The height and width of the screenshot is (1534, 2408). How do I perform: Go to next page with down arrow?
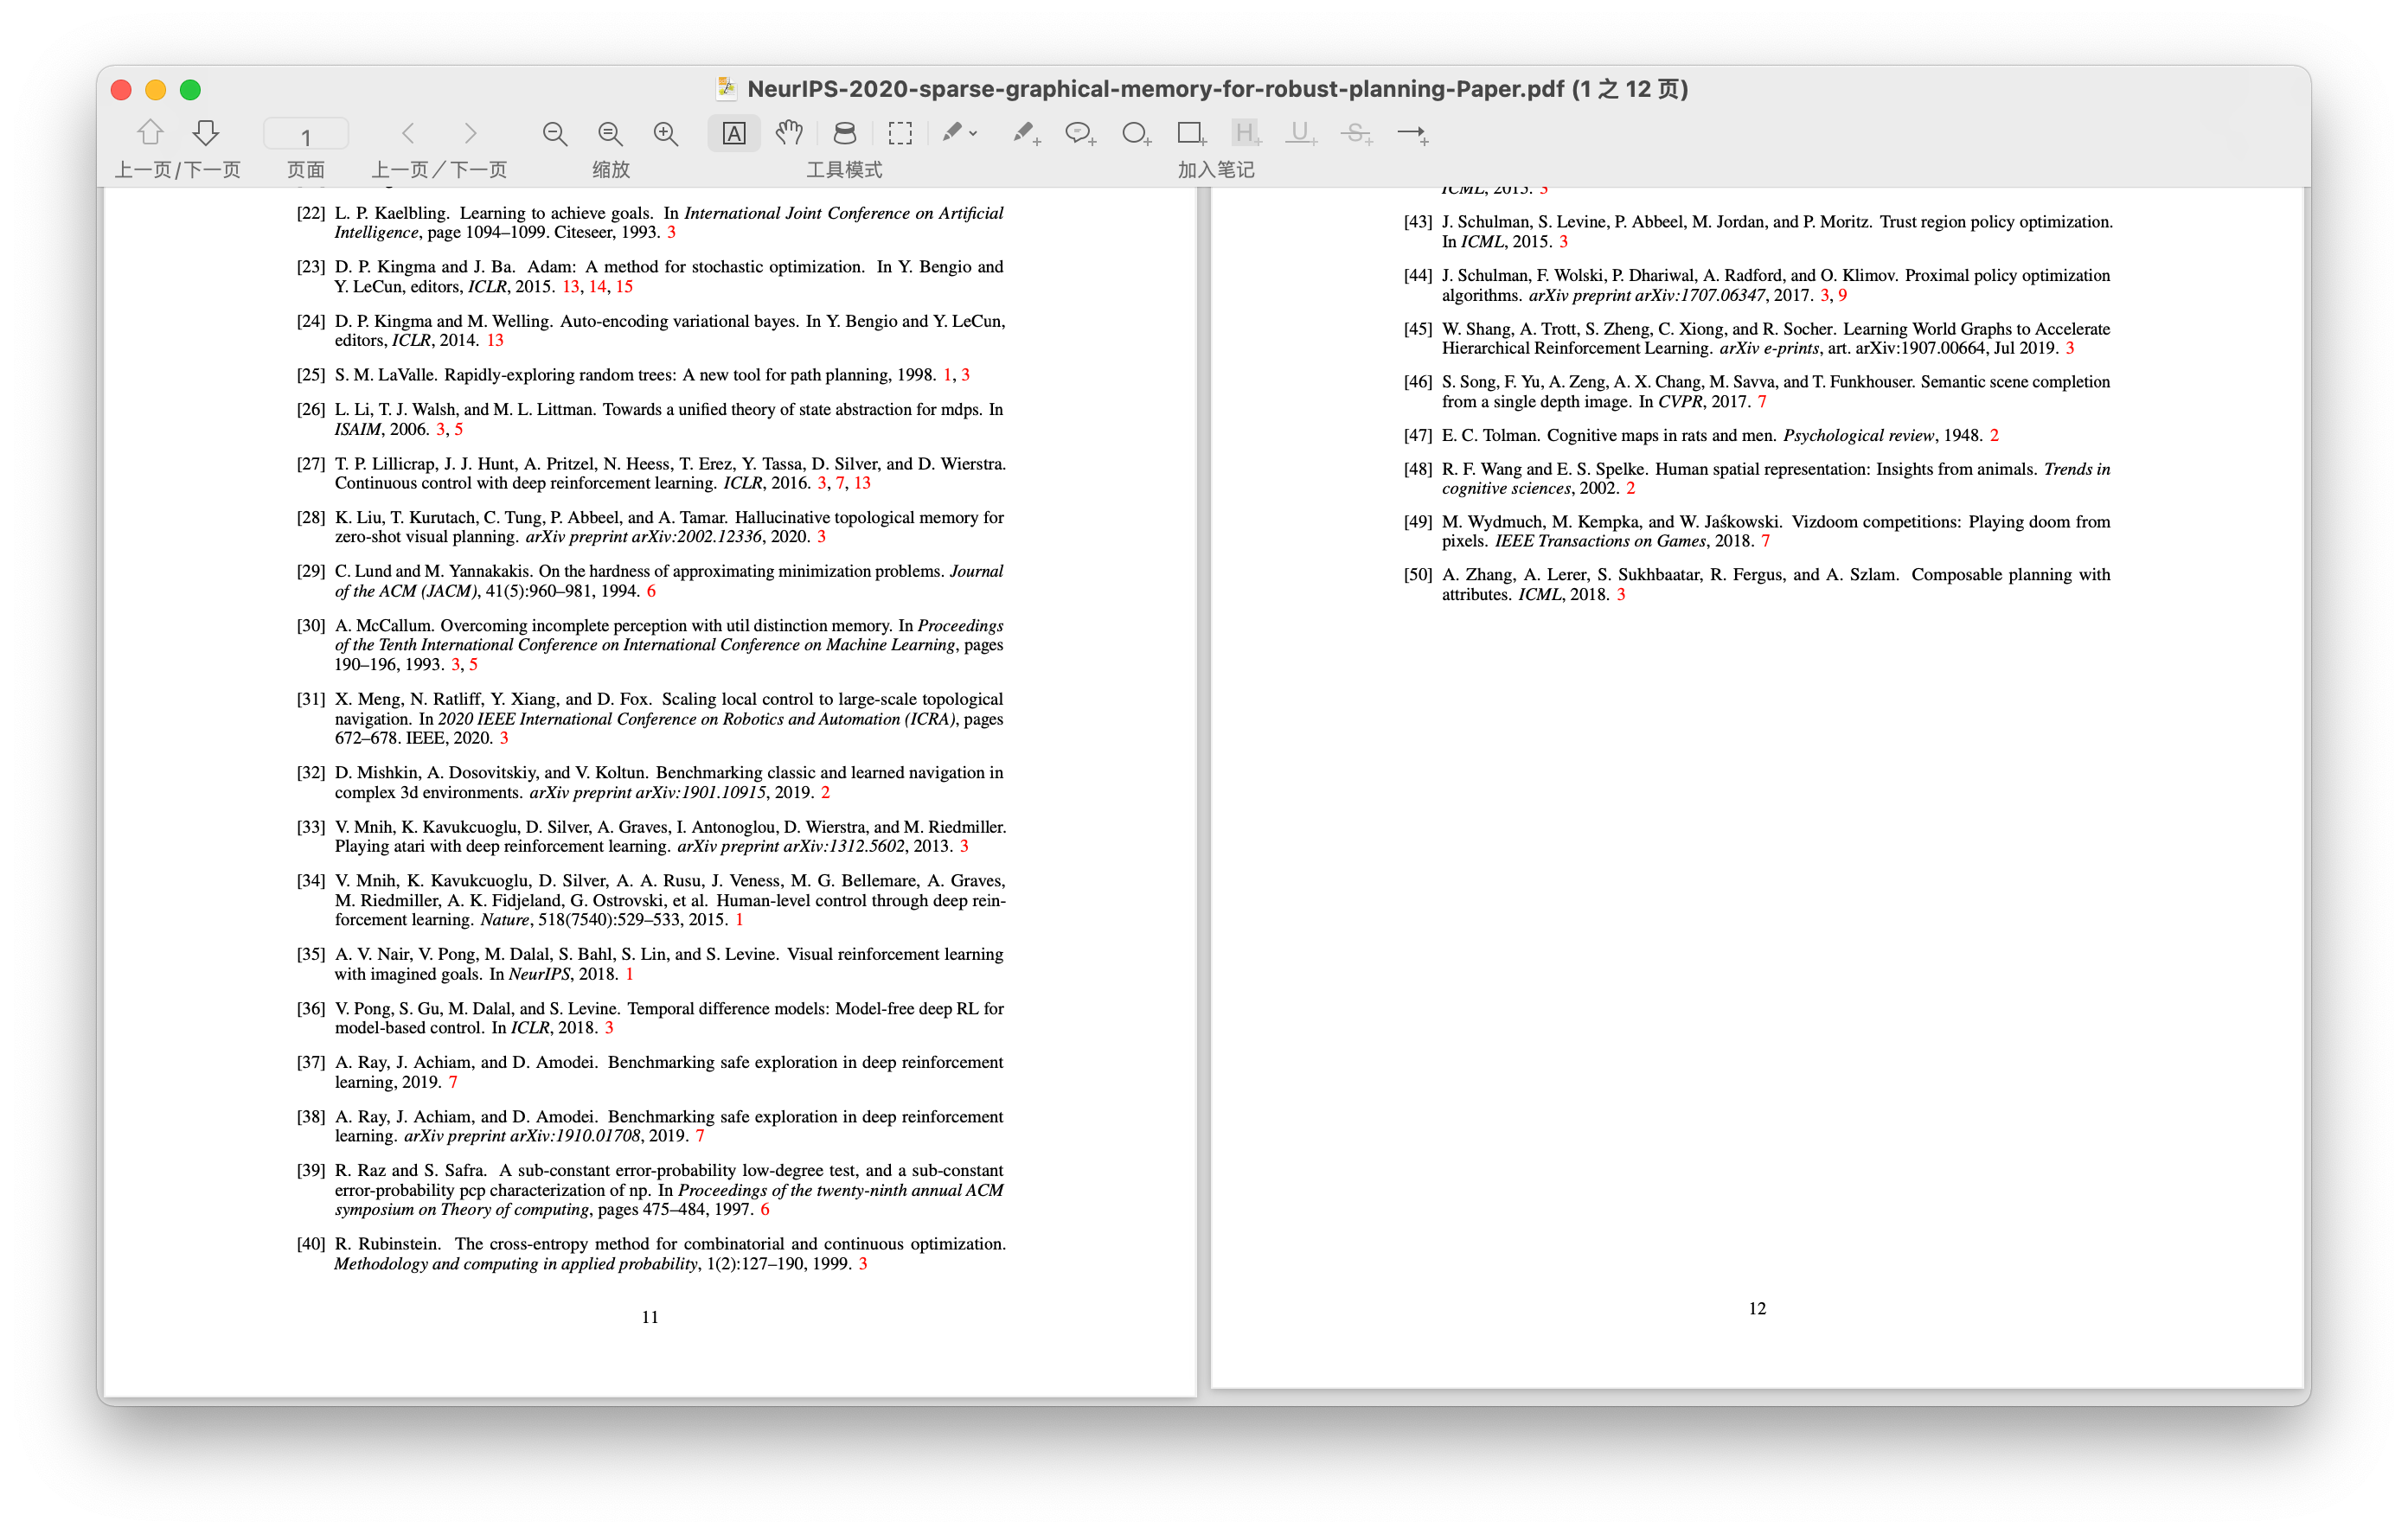click(x=206, y=132)
